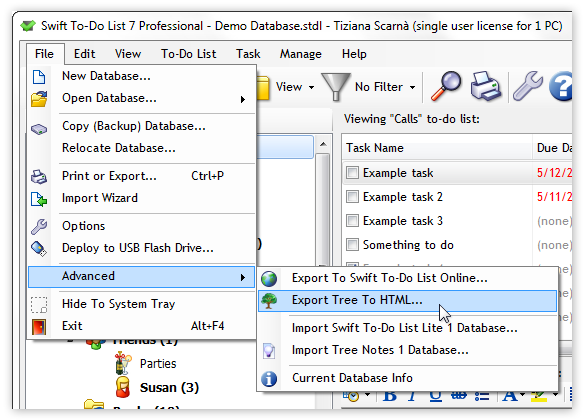Toggle underline formatting in notes toolbar
585x420 pixels.
tap(435, 395)
